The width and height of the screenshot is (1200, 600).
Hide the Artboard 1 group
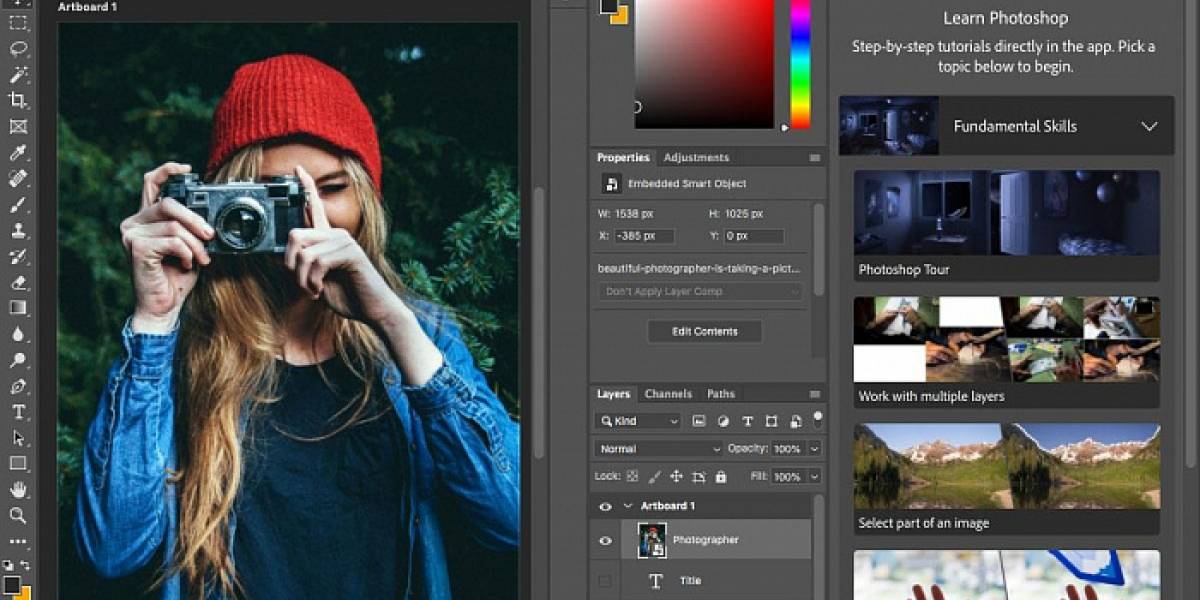[x=605, y=507]
